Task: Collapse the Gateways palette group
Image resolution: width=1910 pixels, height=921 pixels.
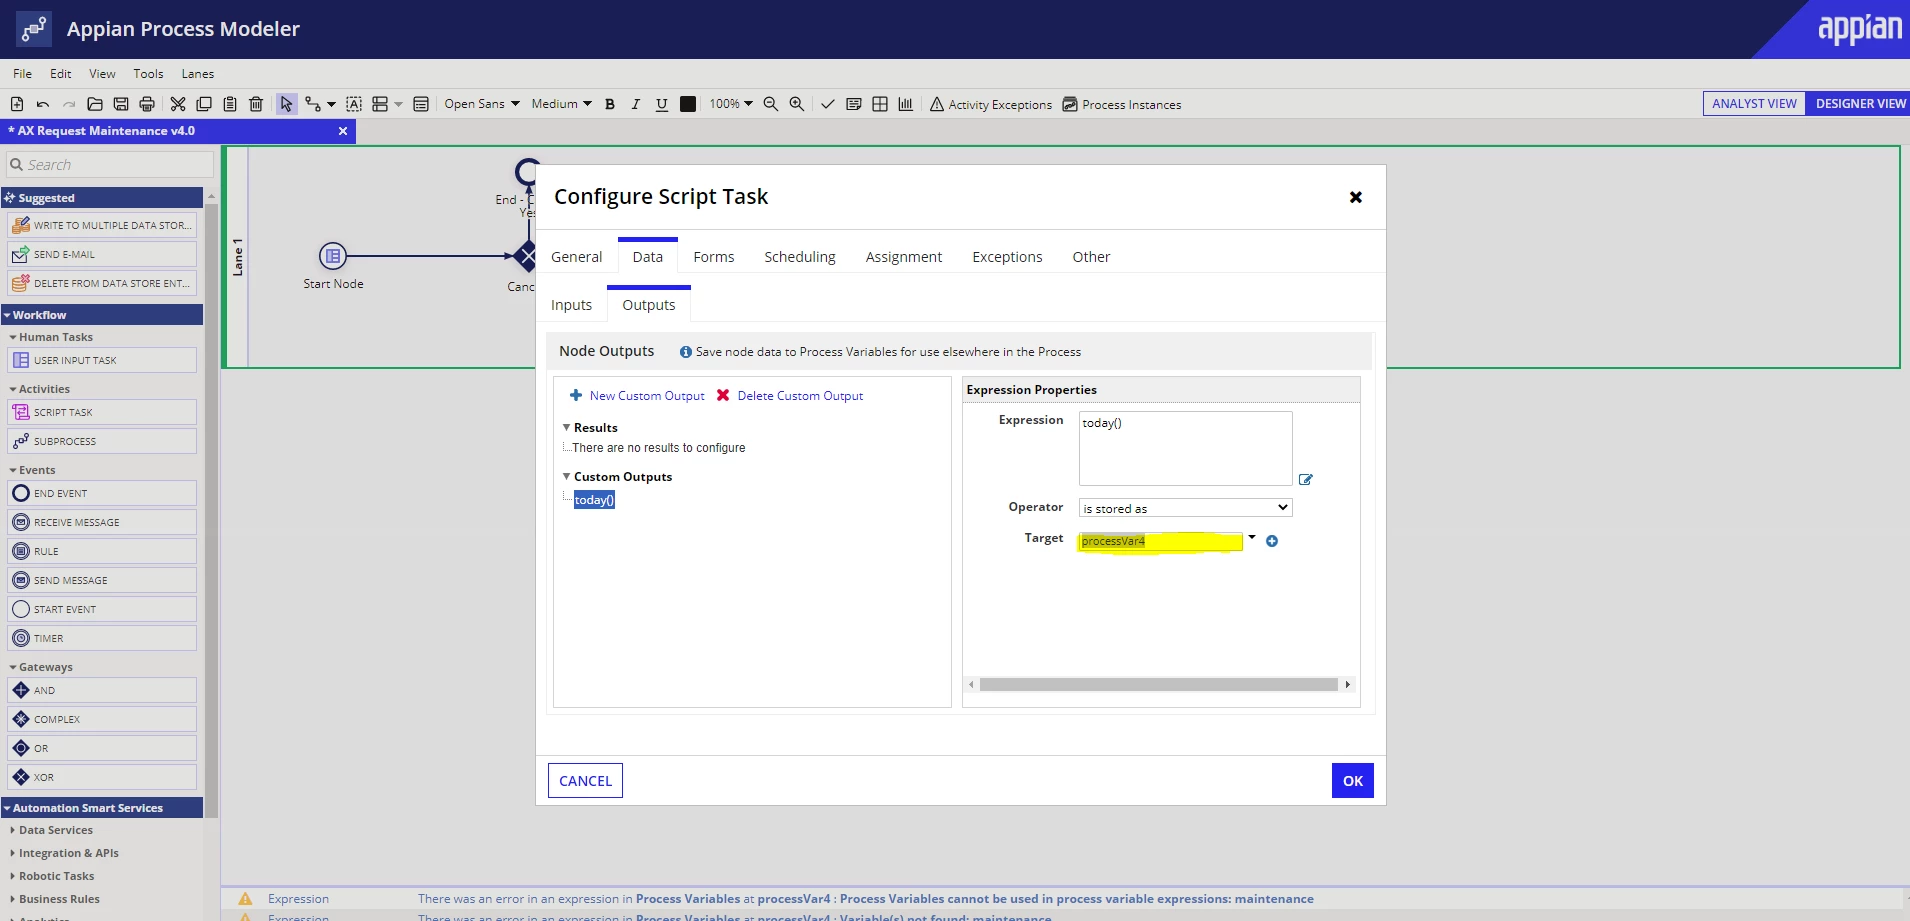Action: coord(13,667)
